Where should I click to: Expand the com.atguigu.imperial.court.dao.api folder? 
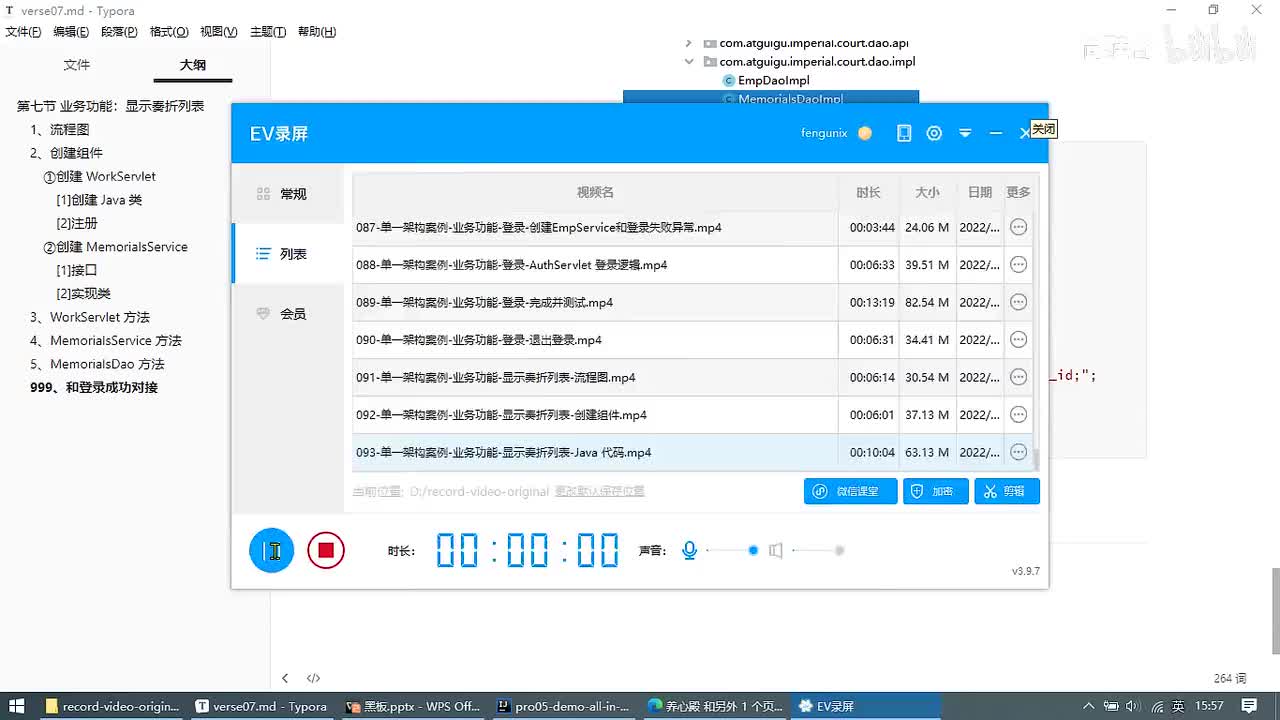coord(688,43)
